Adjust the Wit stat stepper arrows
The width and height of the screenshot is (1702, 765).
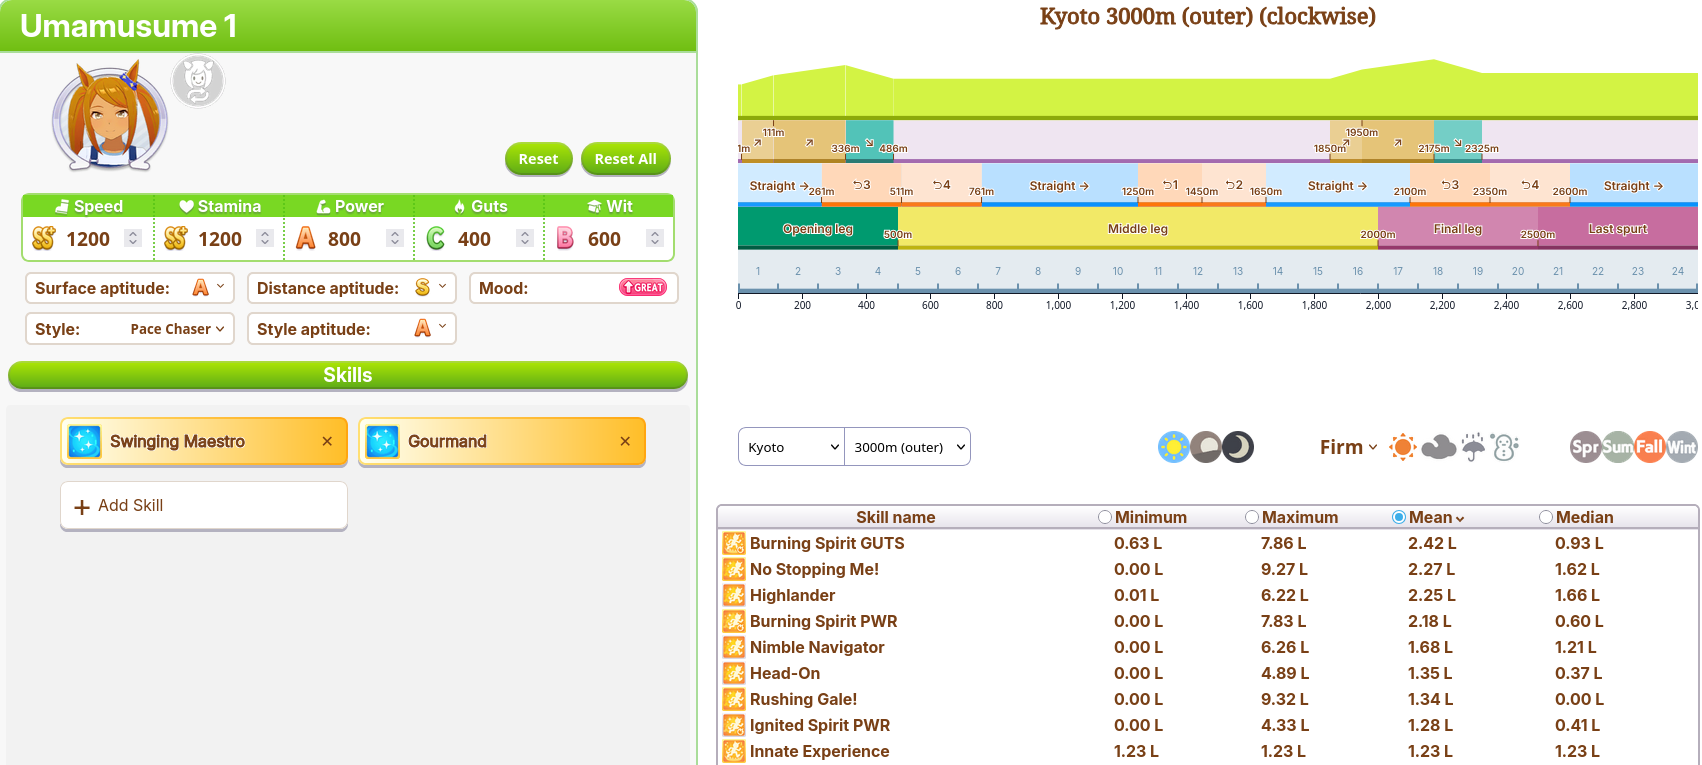coord(655,238)
